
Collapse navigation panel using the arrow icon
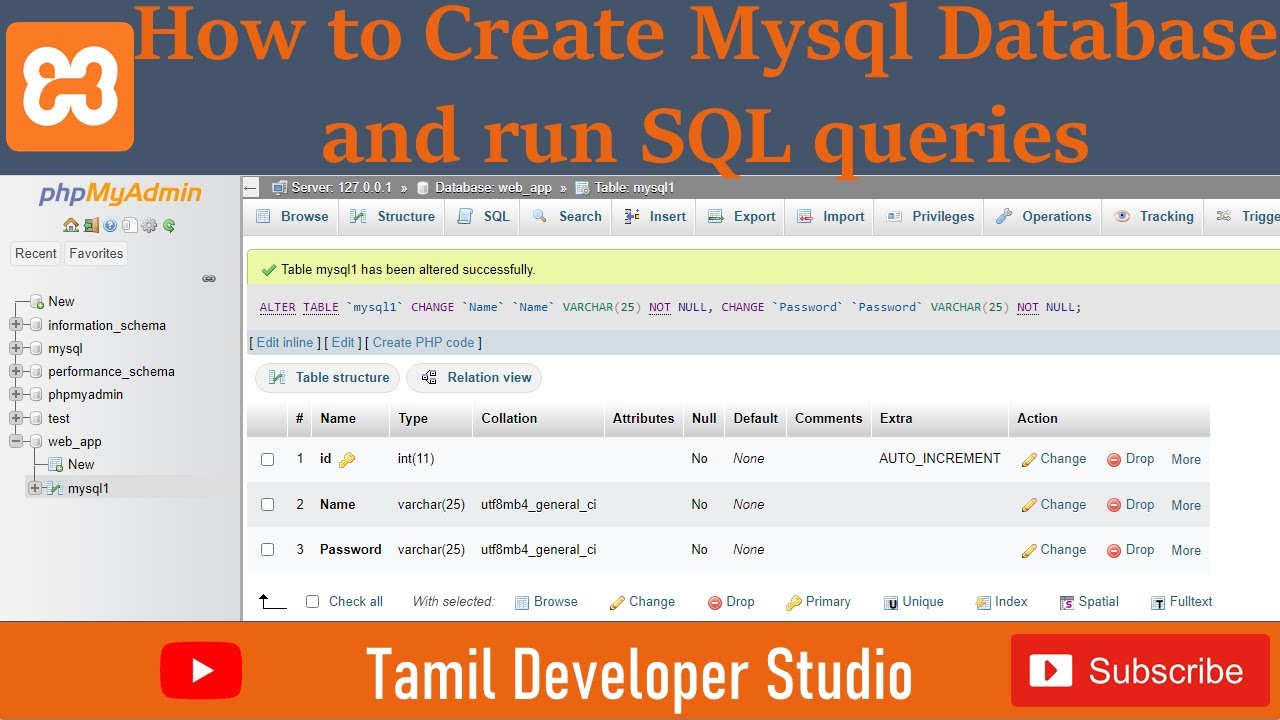[251, 187]
